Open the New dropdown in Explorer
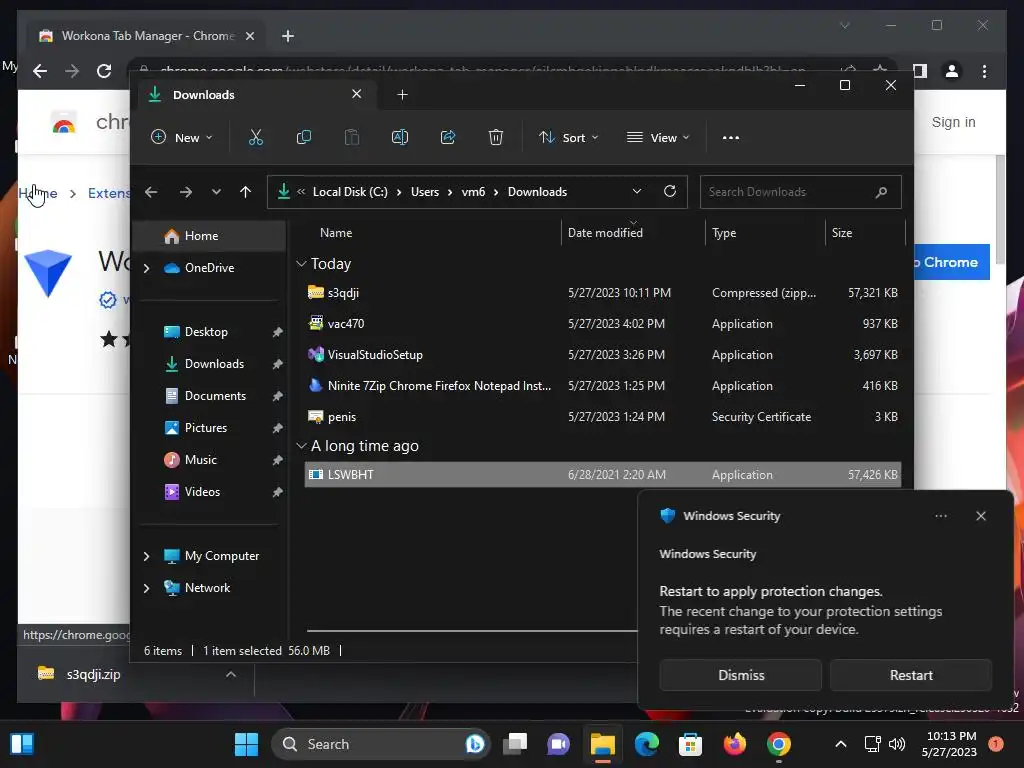This screenshot has width=1024, height=768. (182, 138)
